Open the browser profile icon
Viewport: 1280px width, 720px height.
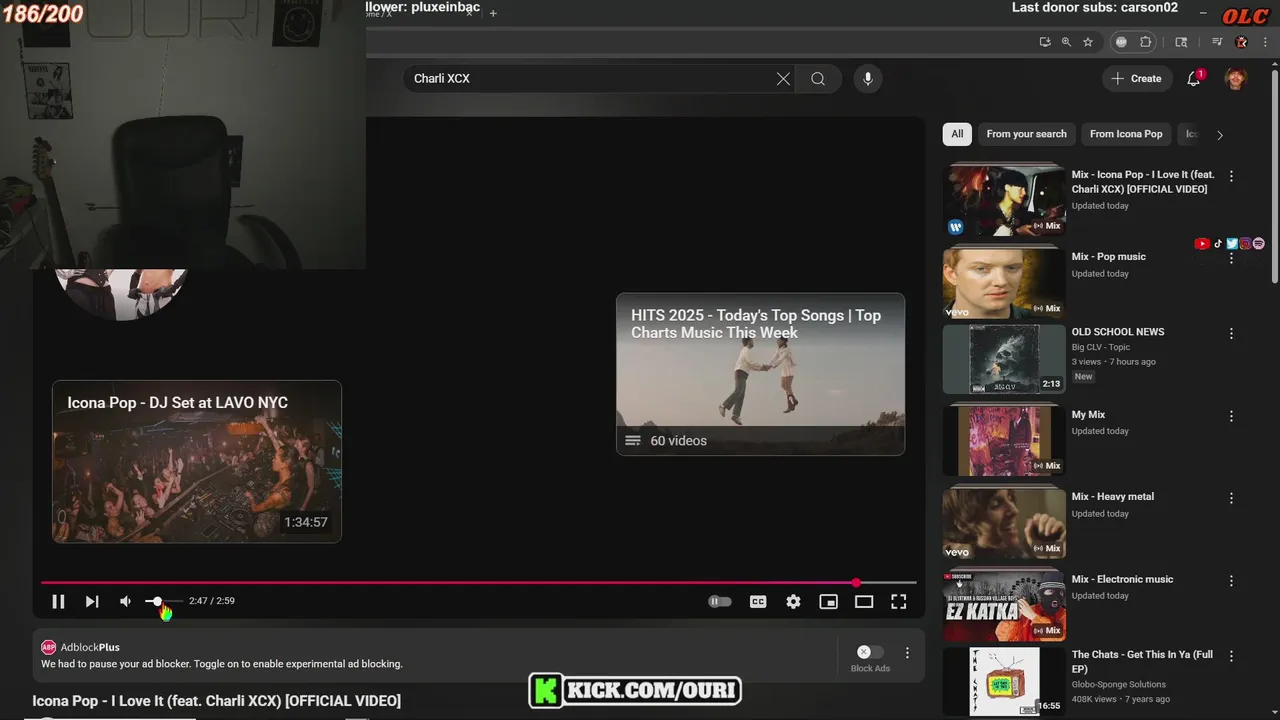point(1242,42)
